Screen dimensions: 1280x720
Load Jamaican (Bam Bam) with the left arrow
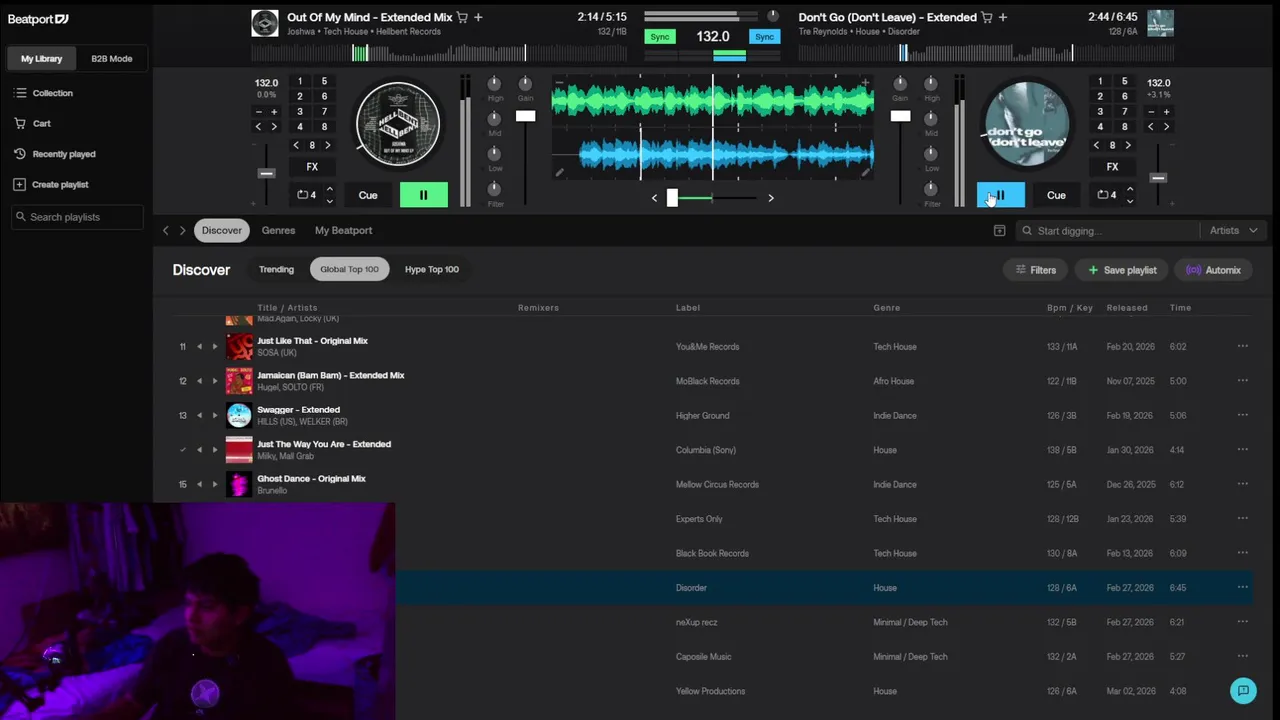tap(199, 381)
